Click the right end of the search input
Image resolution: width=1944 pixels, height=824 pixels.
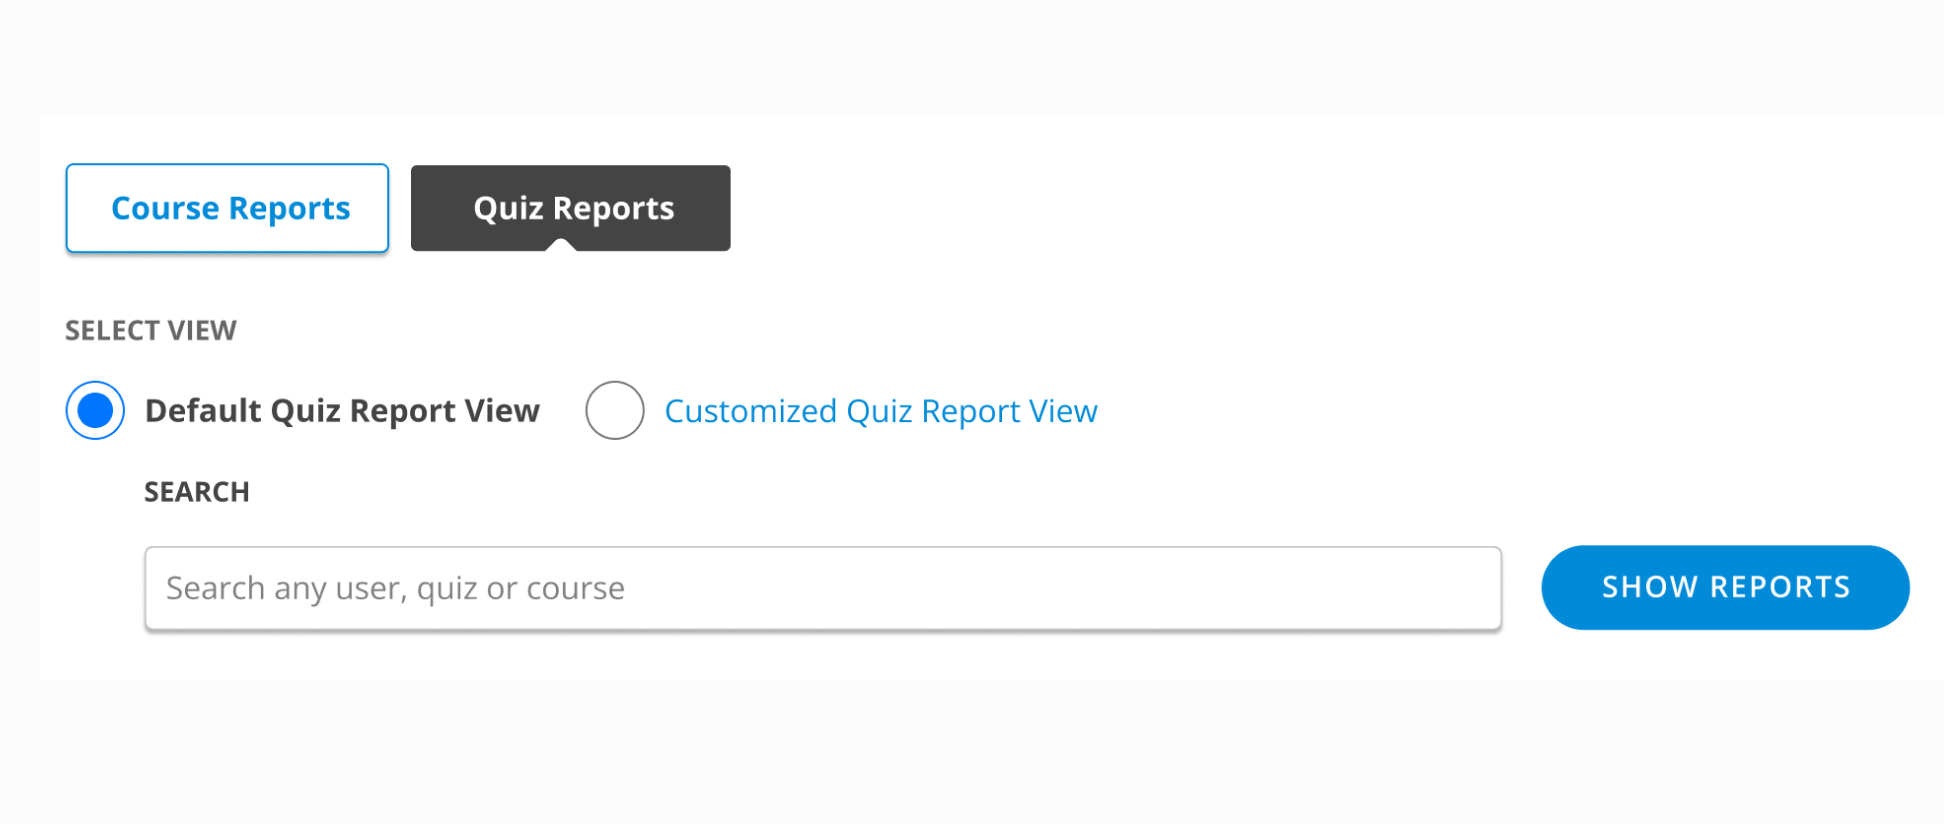[x=1470, y=588]
